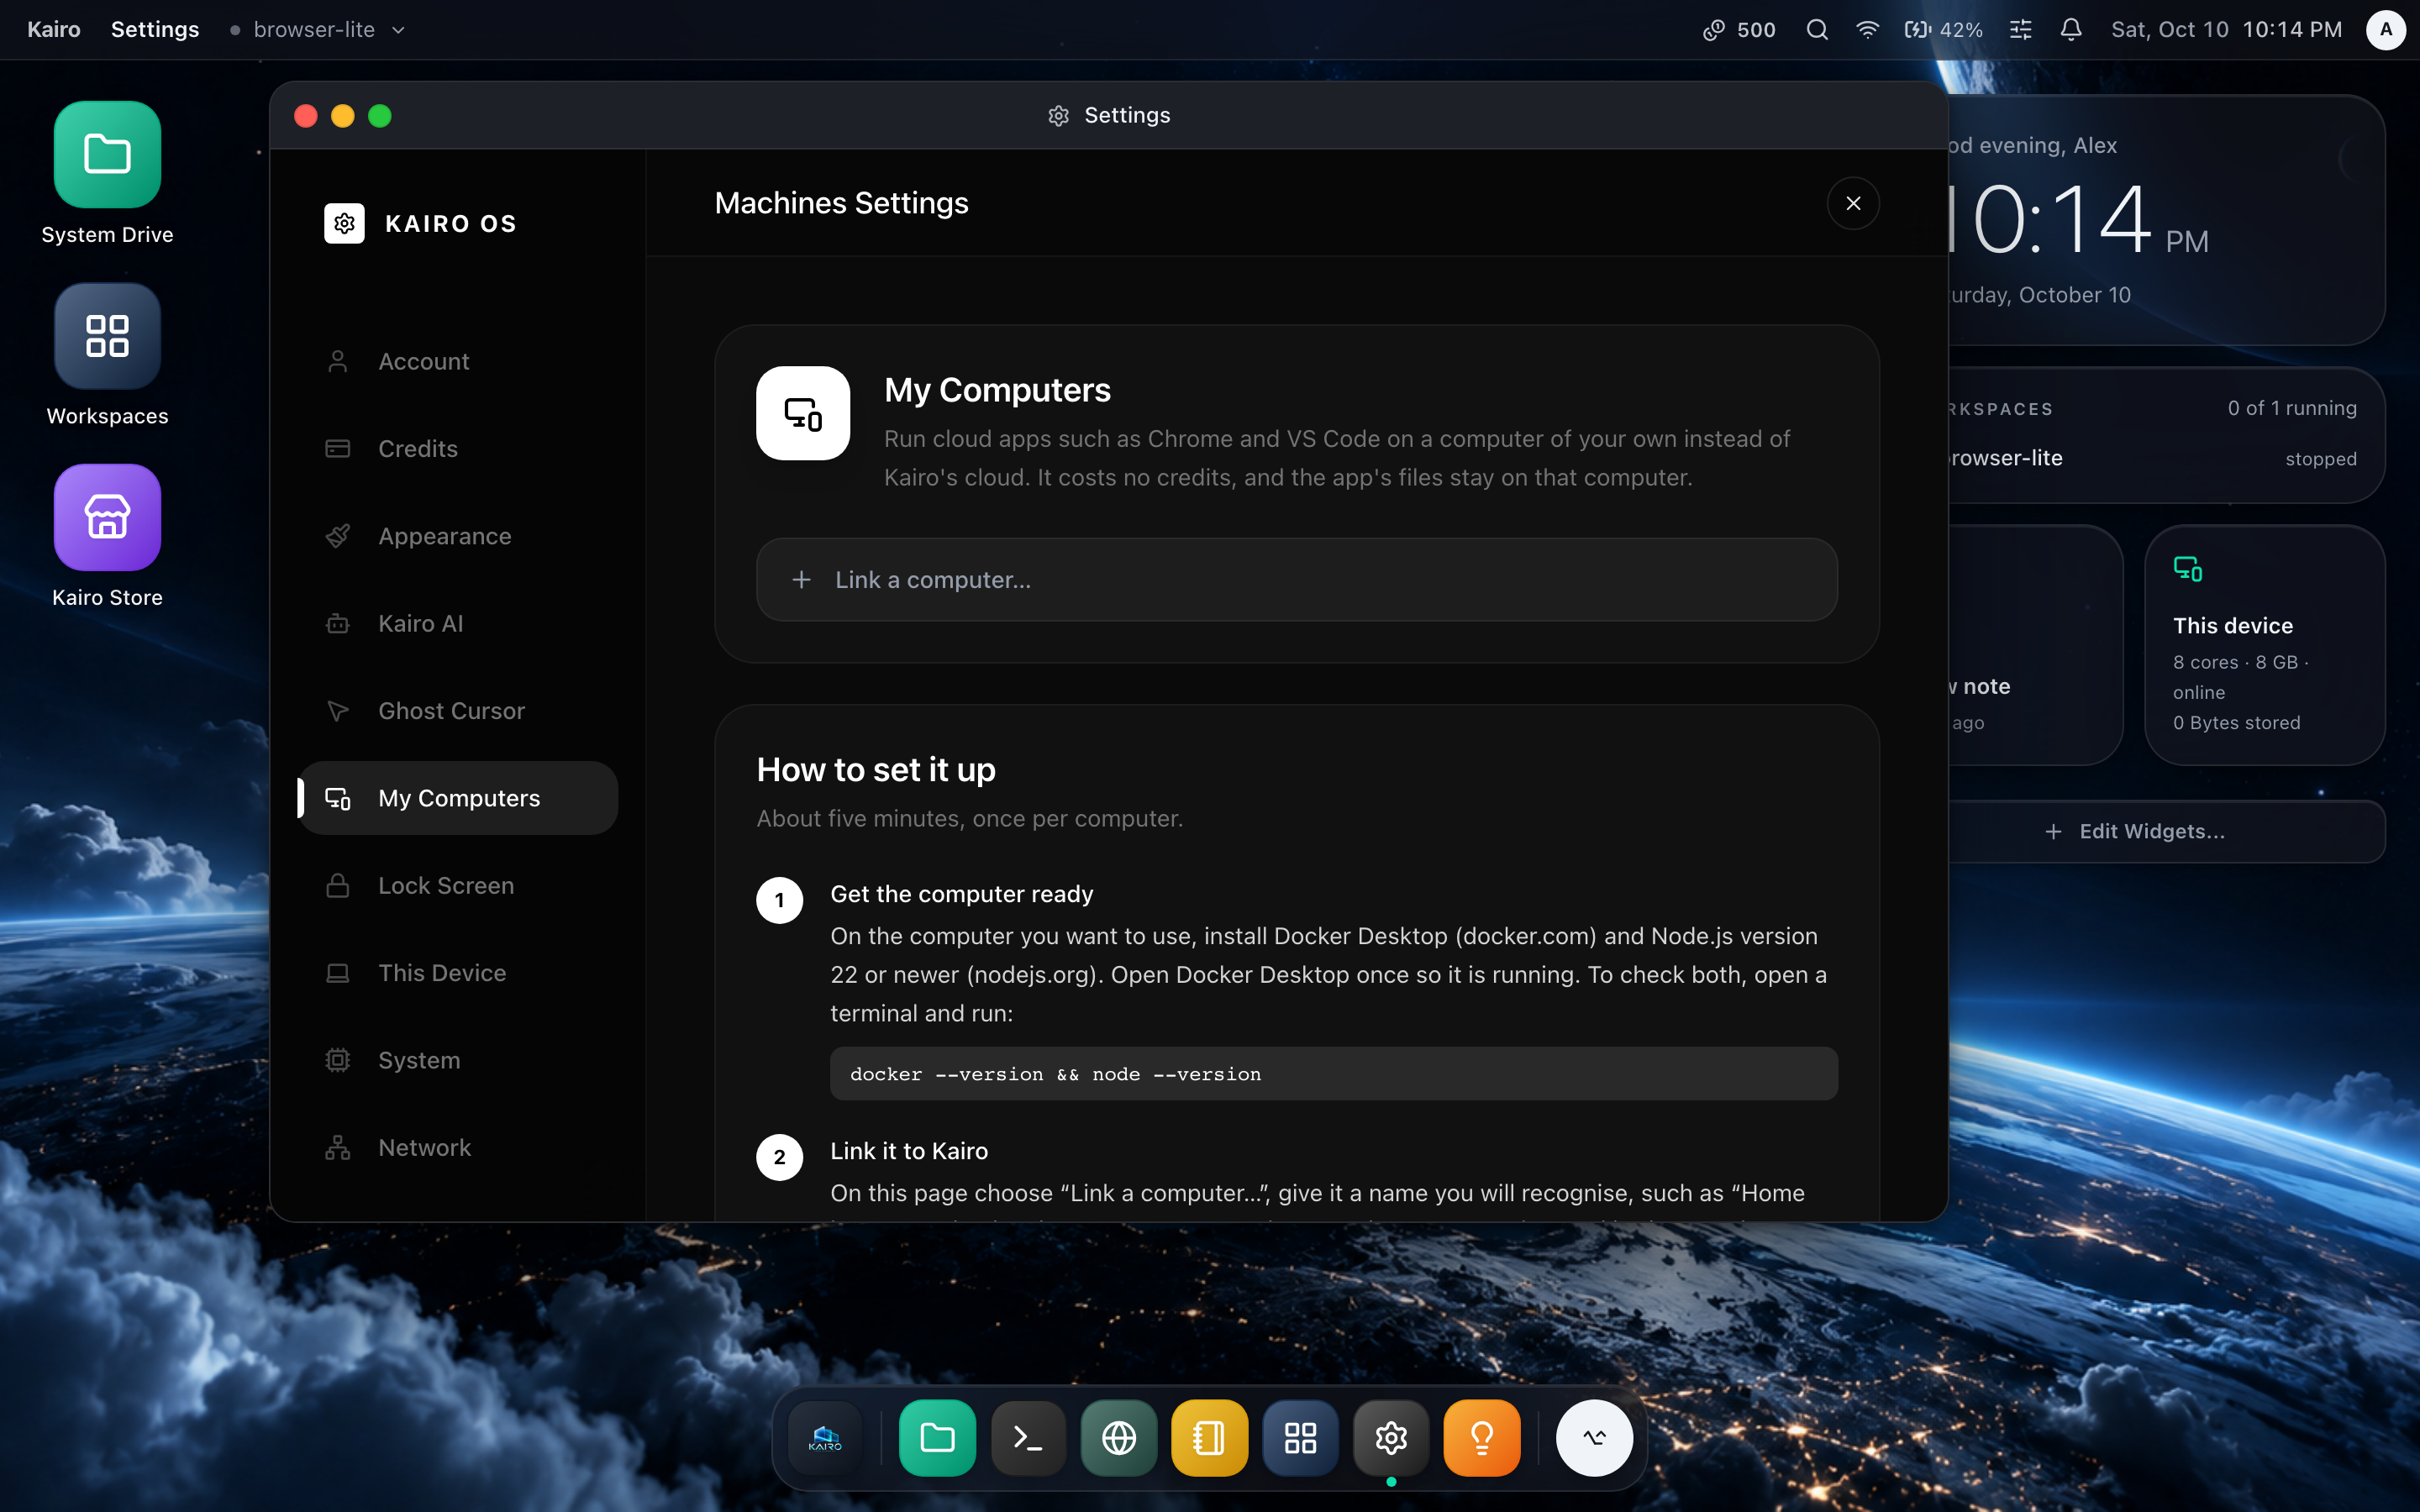Click the "Get the computer ready" step title
Screen dimensions: 2420x1512
[961, 894]
